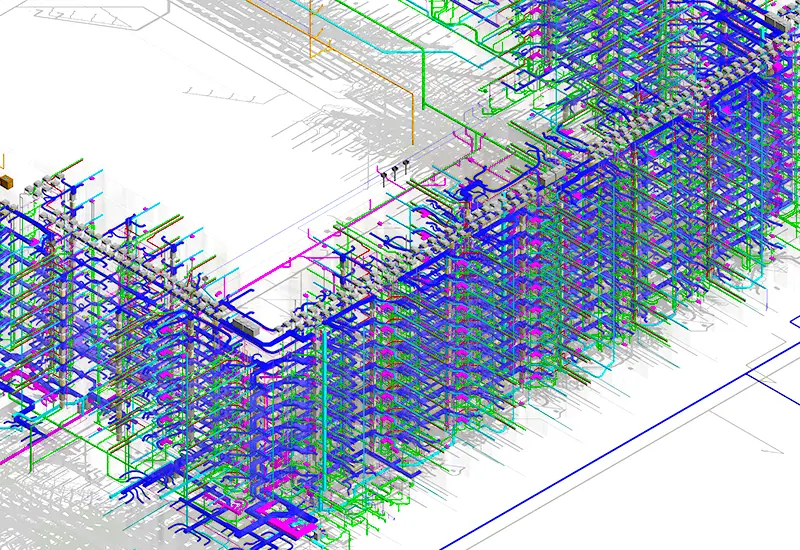Screen dimensions: 800x550
Task: Select the brown equipment box at left edge
Action: [6, 182]
